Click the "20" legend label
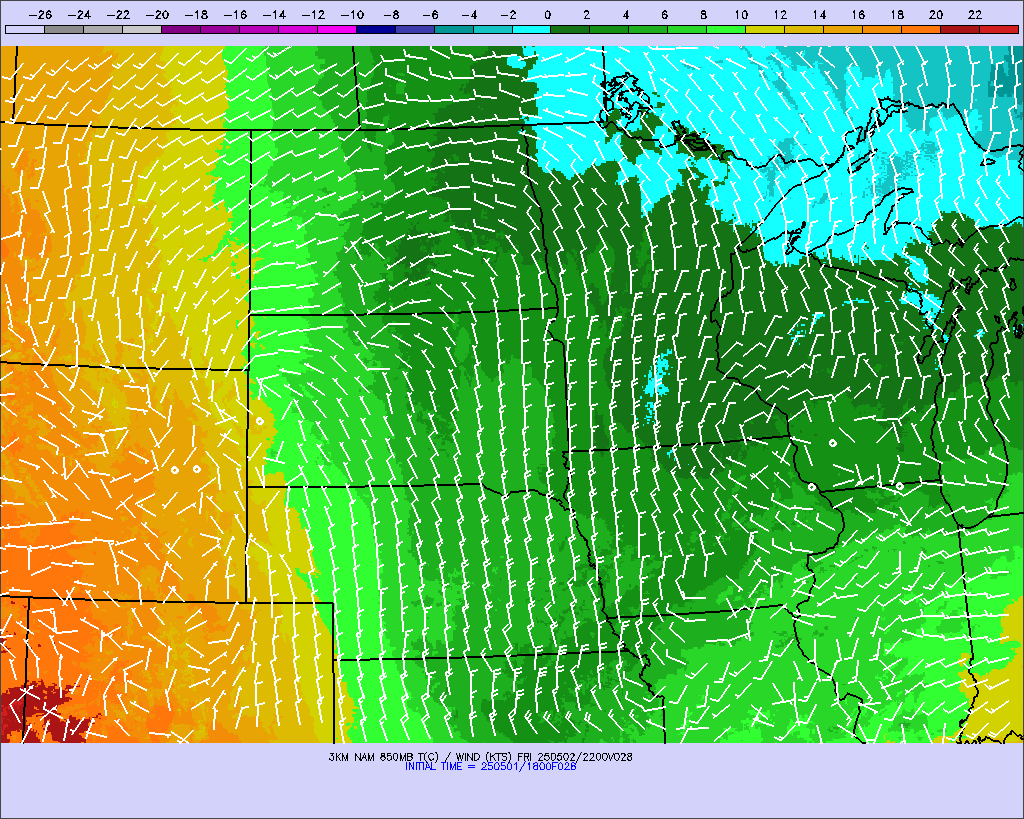Viewport: 1024px width, 819px height. click(x=936, y=15)
